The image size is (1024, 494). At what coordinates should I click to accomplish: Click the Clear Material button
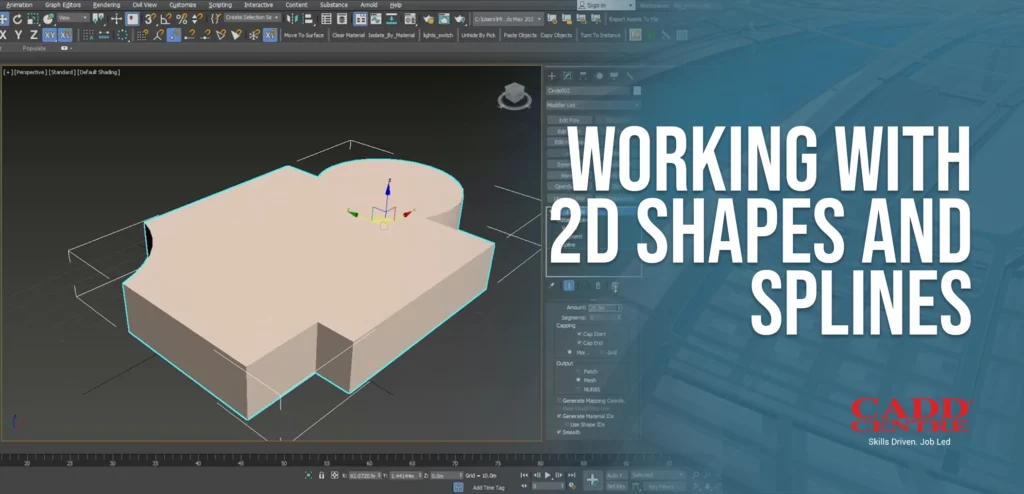coord(348,35)
